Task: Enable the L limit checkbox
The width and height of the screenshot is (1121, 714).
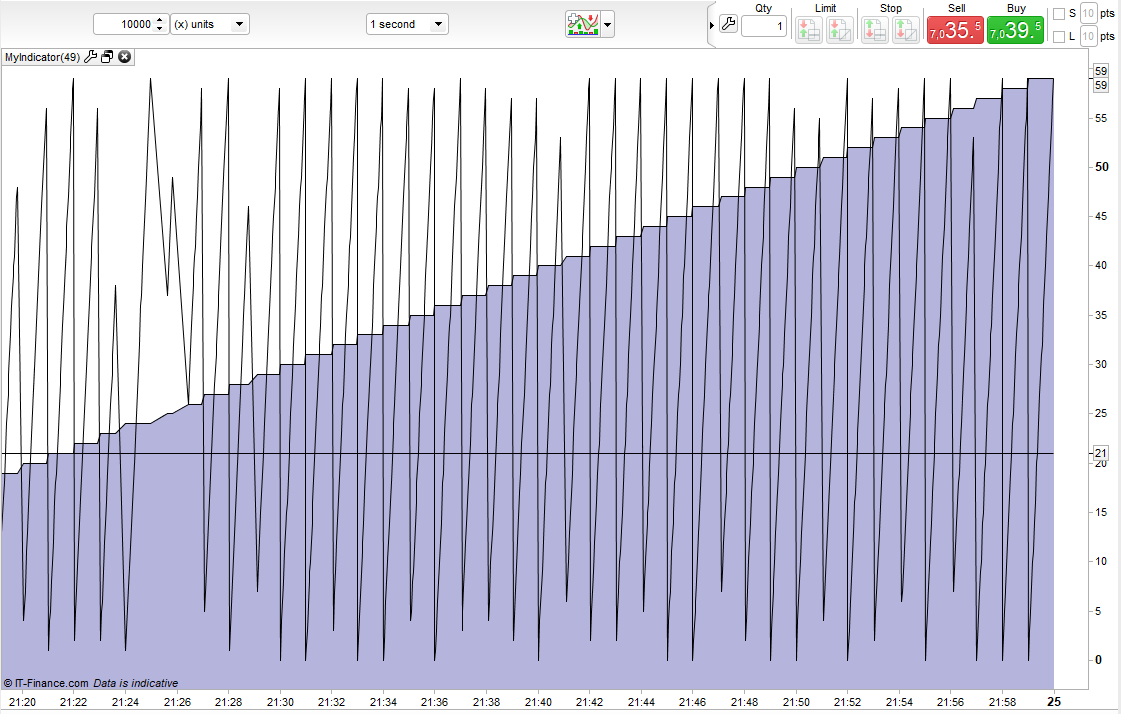Action: coord(1059,36)
